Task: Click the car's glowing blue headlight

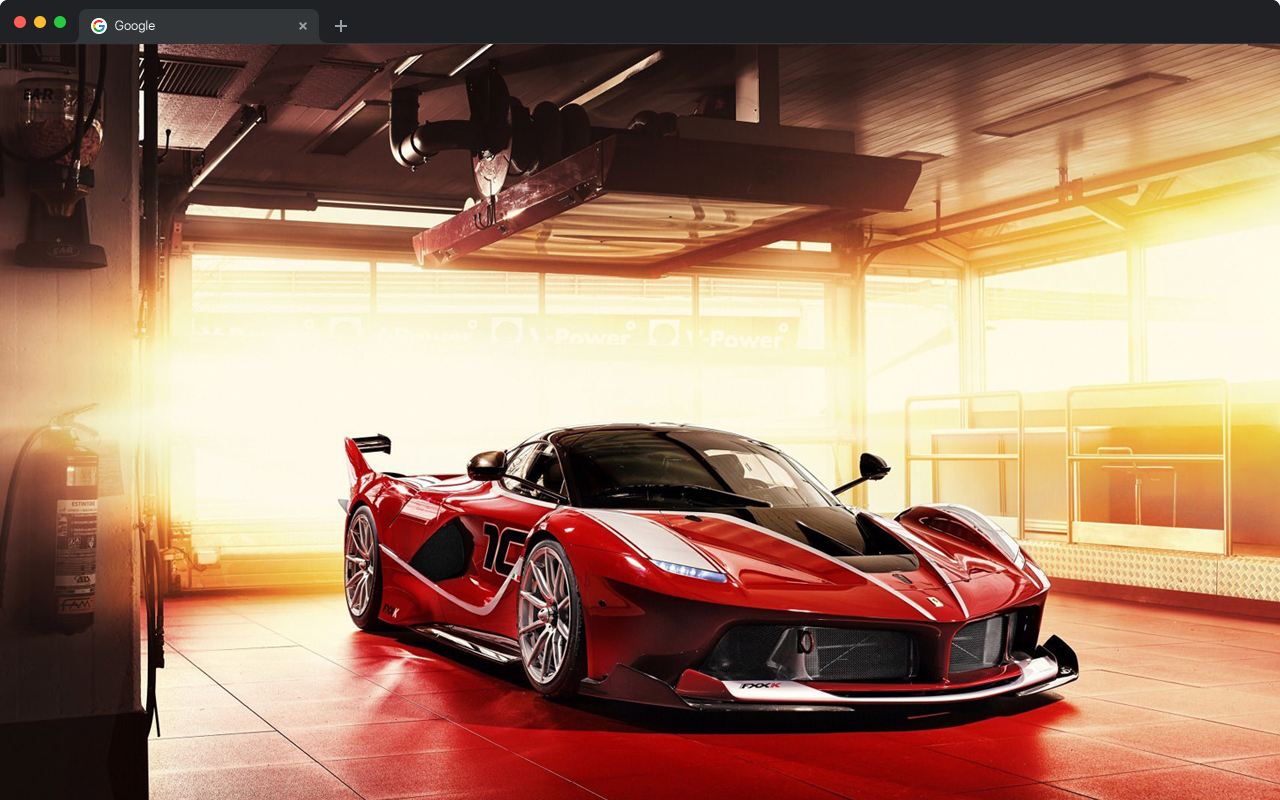Action: tap(690, 571)
